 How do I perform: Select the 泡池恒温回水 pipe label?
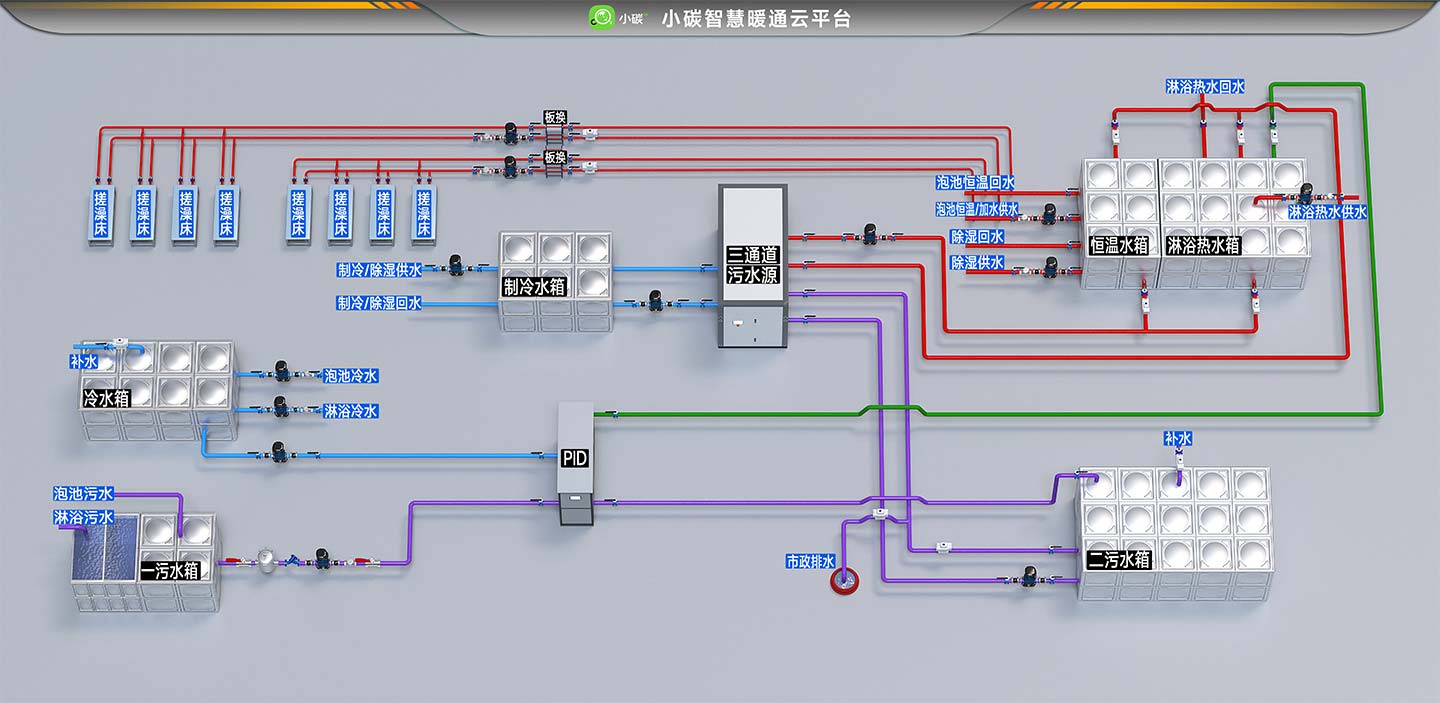coord(975,183)
